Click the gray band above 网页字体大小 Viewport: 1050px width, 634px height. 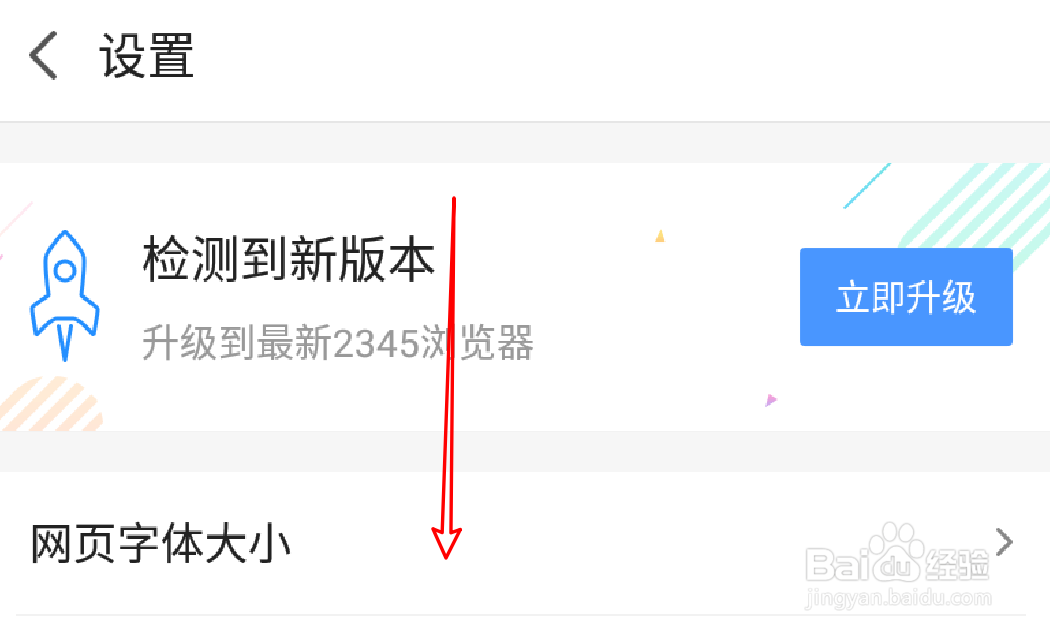click(x=525, y=452)
